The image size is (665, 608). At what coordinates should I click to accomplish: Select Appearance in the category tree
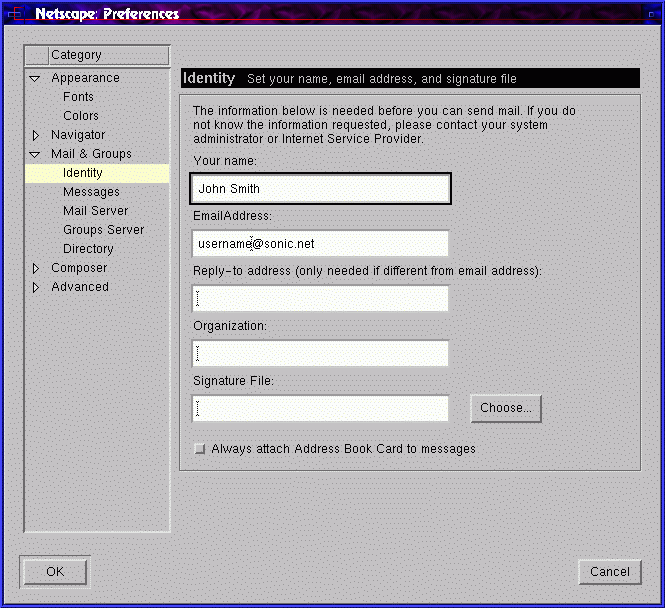(x=85, y=78)
